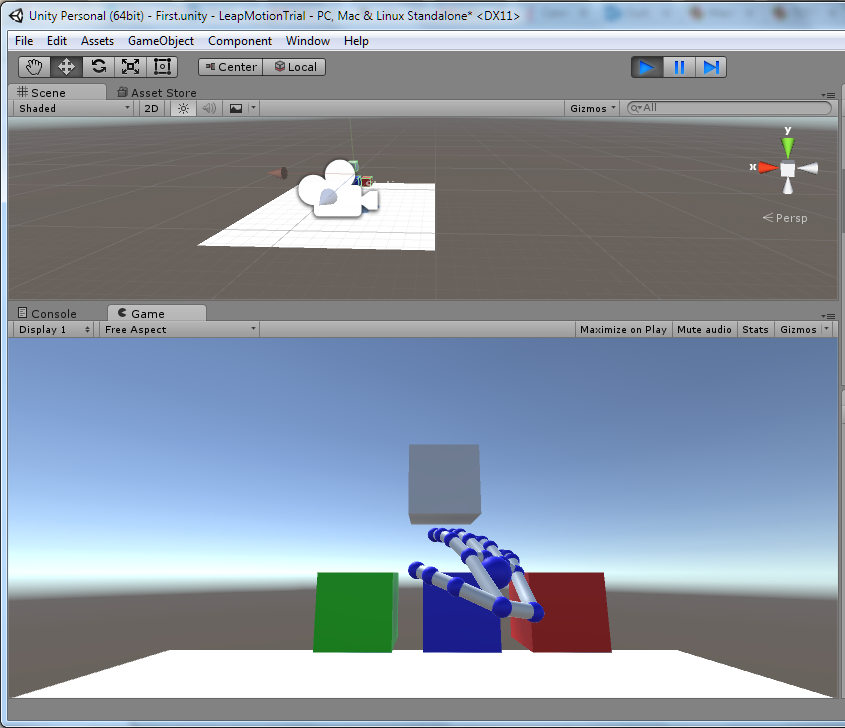The height and width of the screenshot is (728, 845).
Task: Select the Scale tool
Action: tap(130, 67)
